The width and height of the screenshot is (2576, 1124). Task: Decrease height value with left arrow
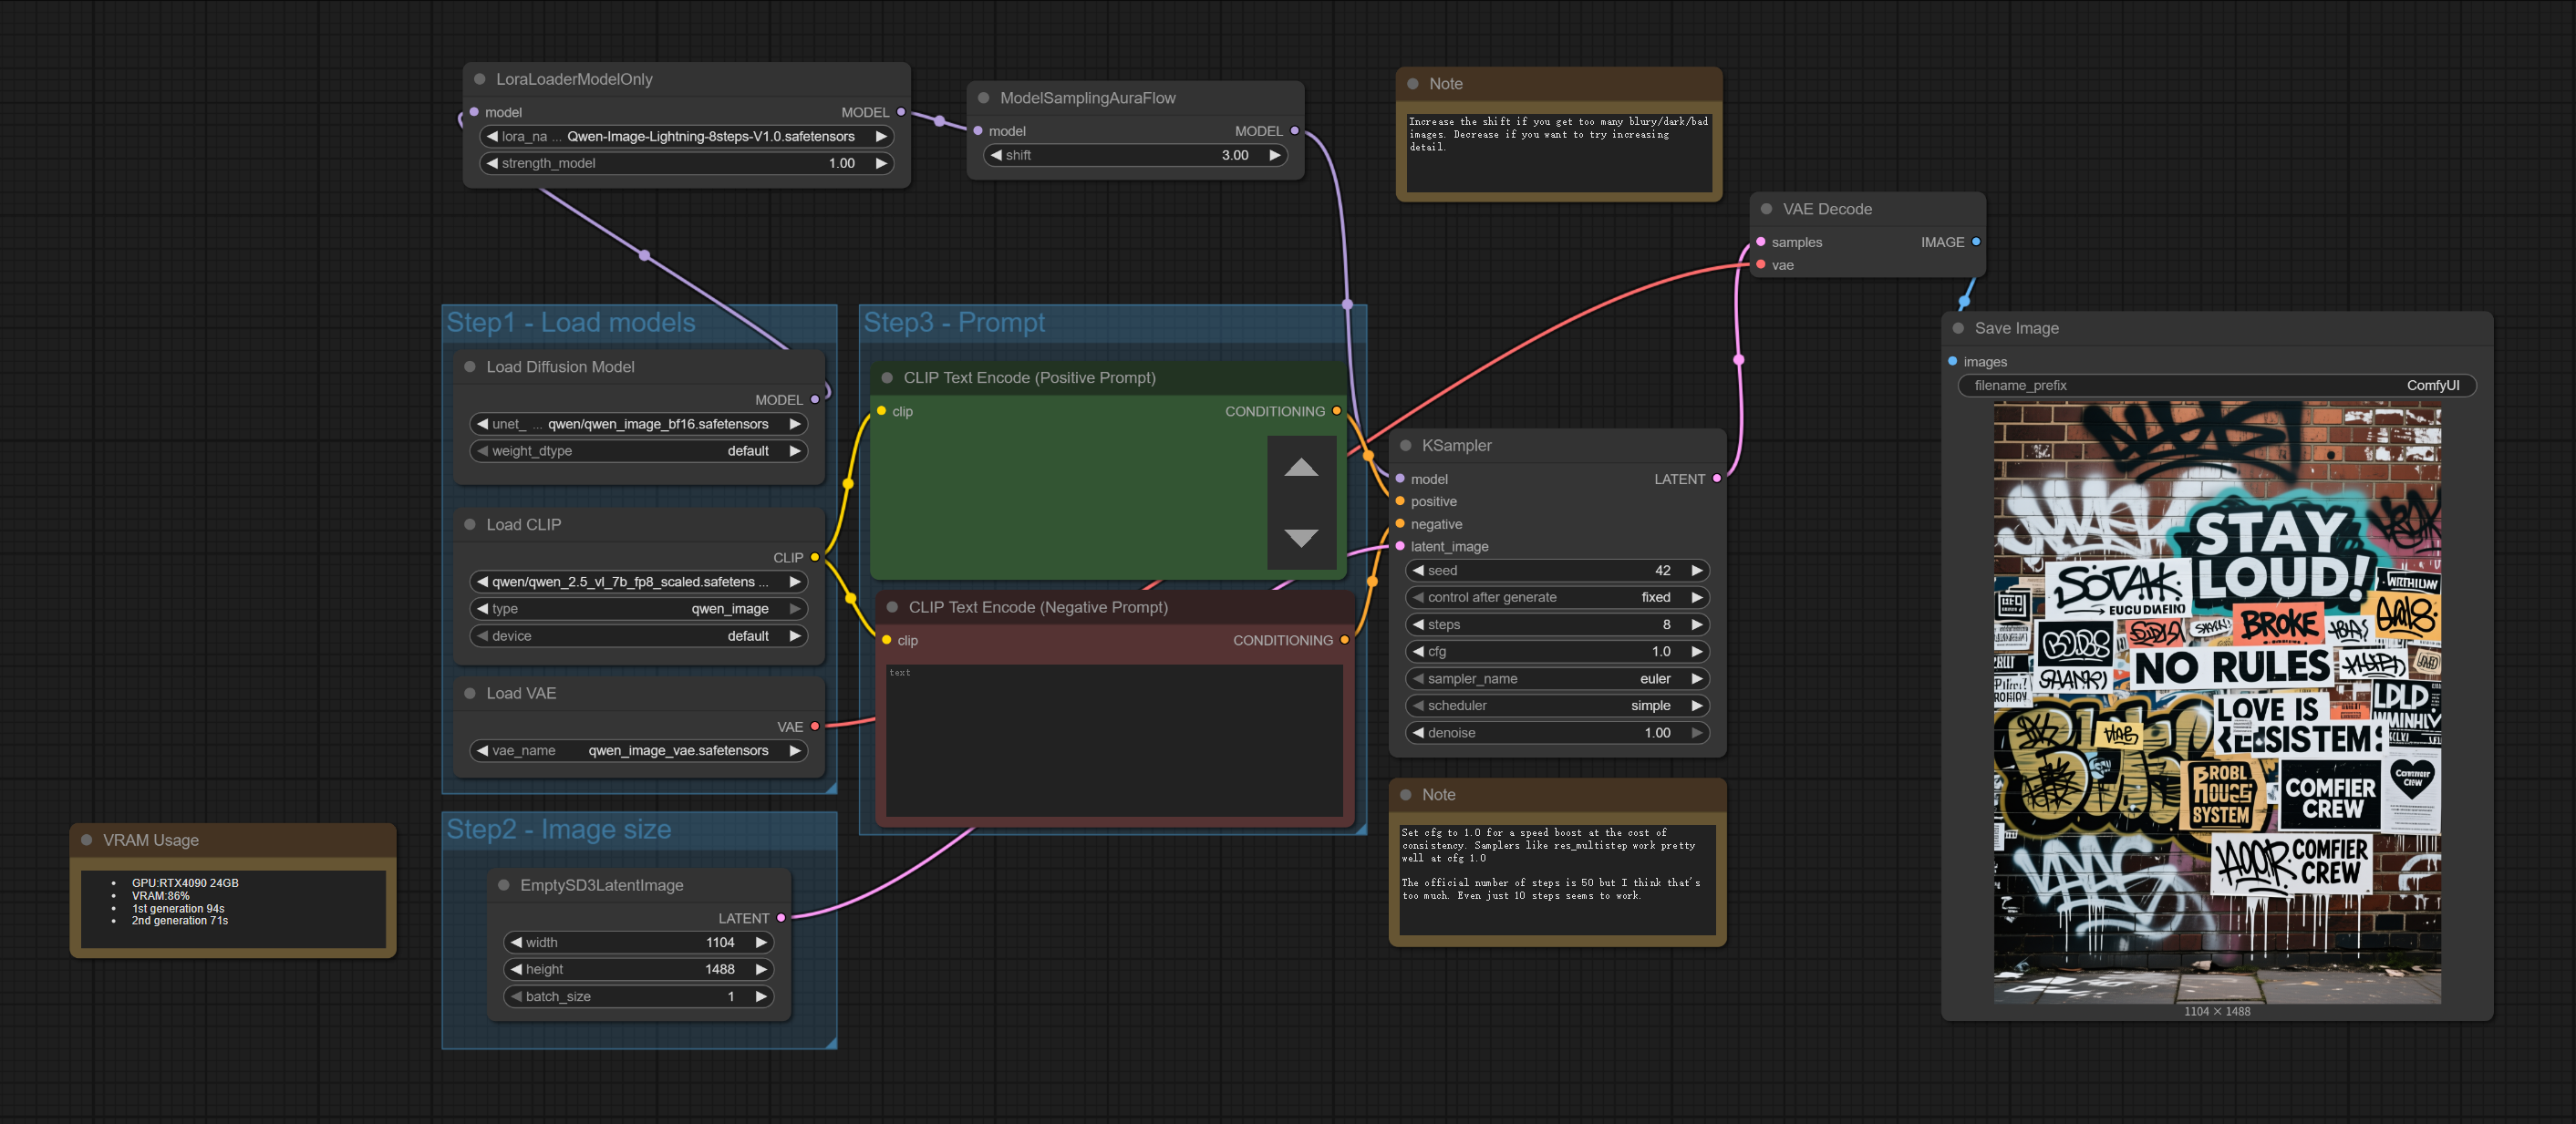click(x=516, y=969)
